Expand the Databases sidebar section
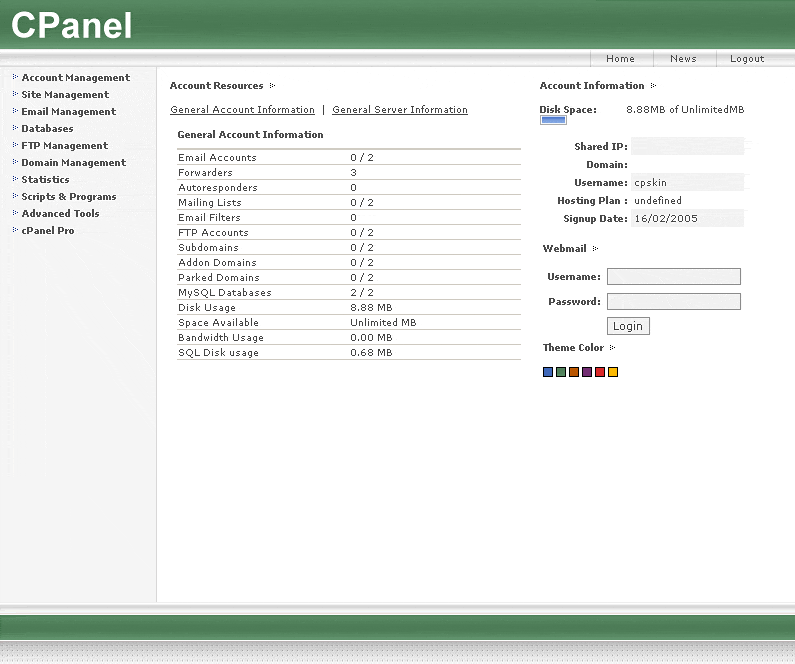 (47, 129)
